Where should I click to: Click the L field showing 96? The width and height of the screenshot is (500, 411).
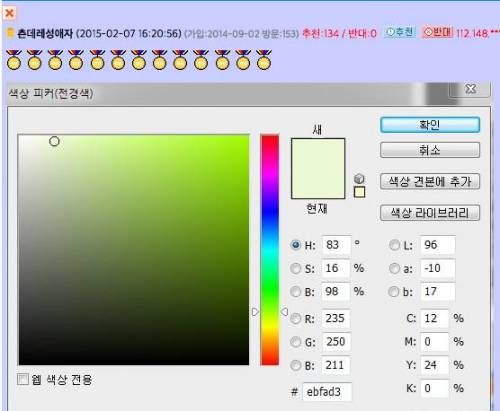(x=438, y=245)
